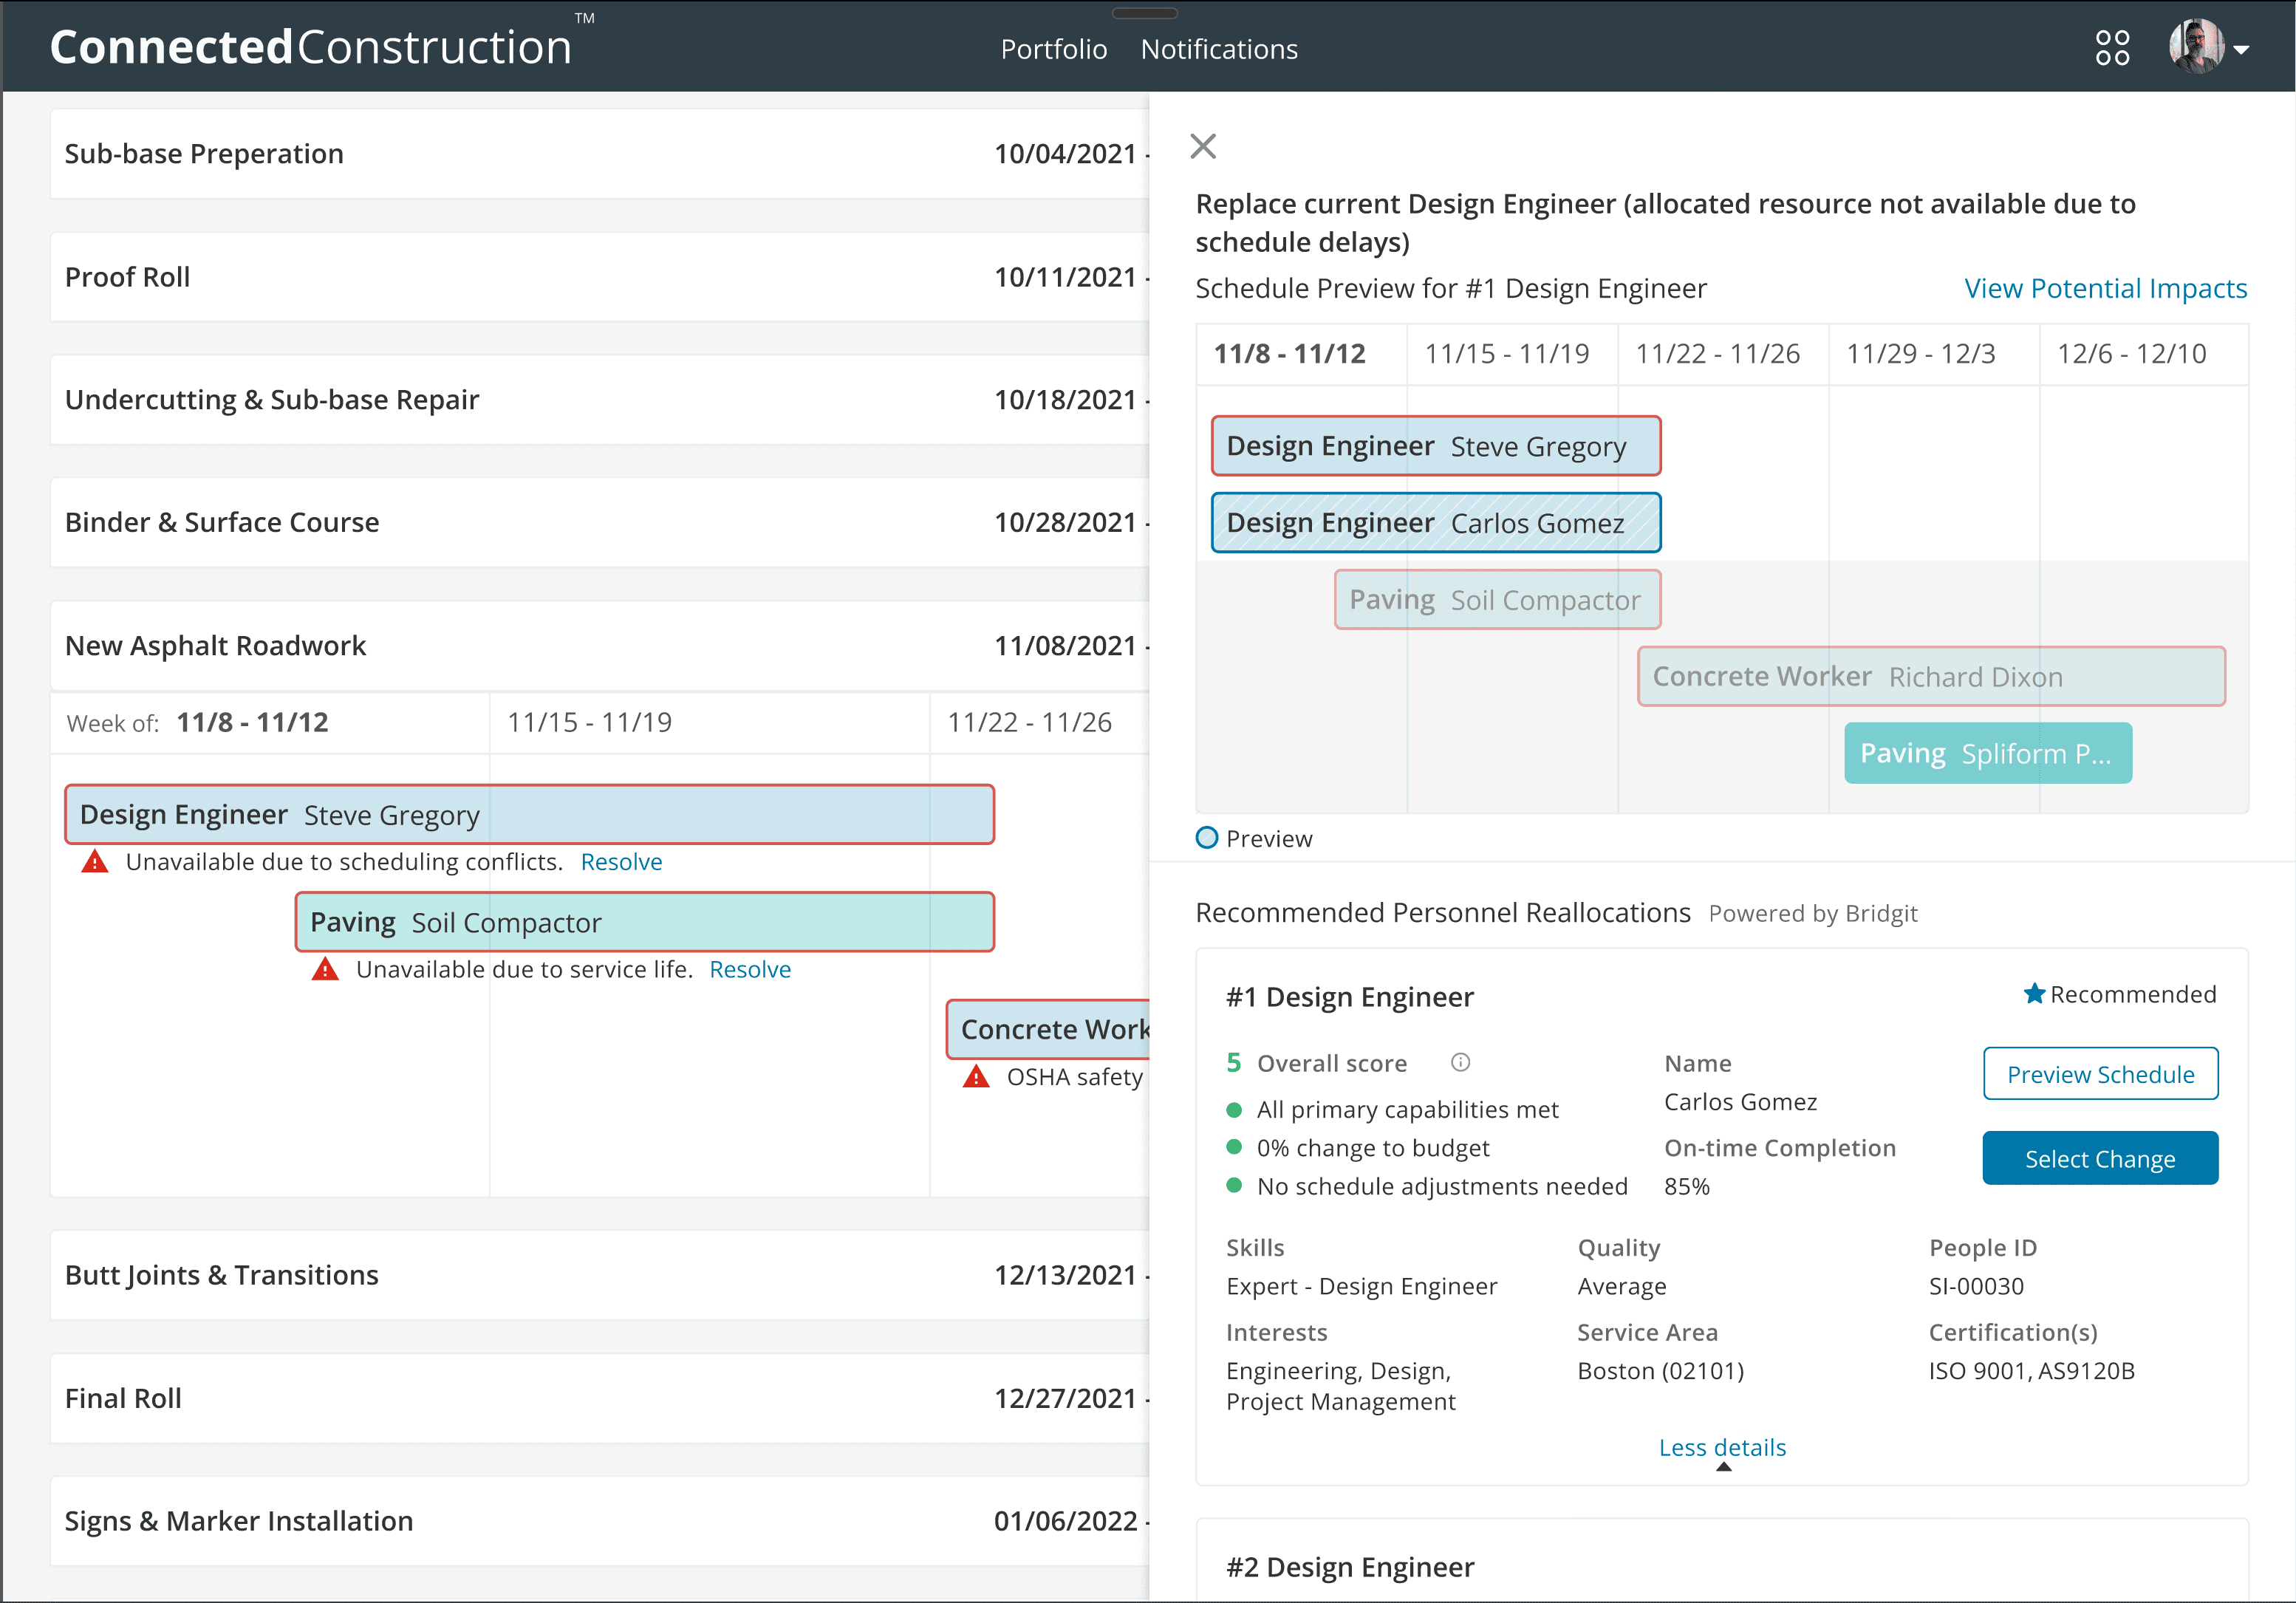Open the apps grid icon in header
Screen dimensions: 2296x1603
point(2112,48)
